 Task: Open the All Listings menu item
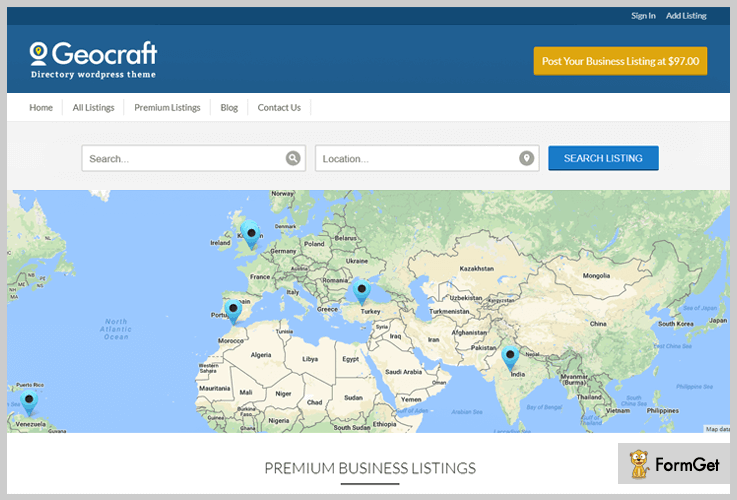click(93, 108)
